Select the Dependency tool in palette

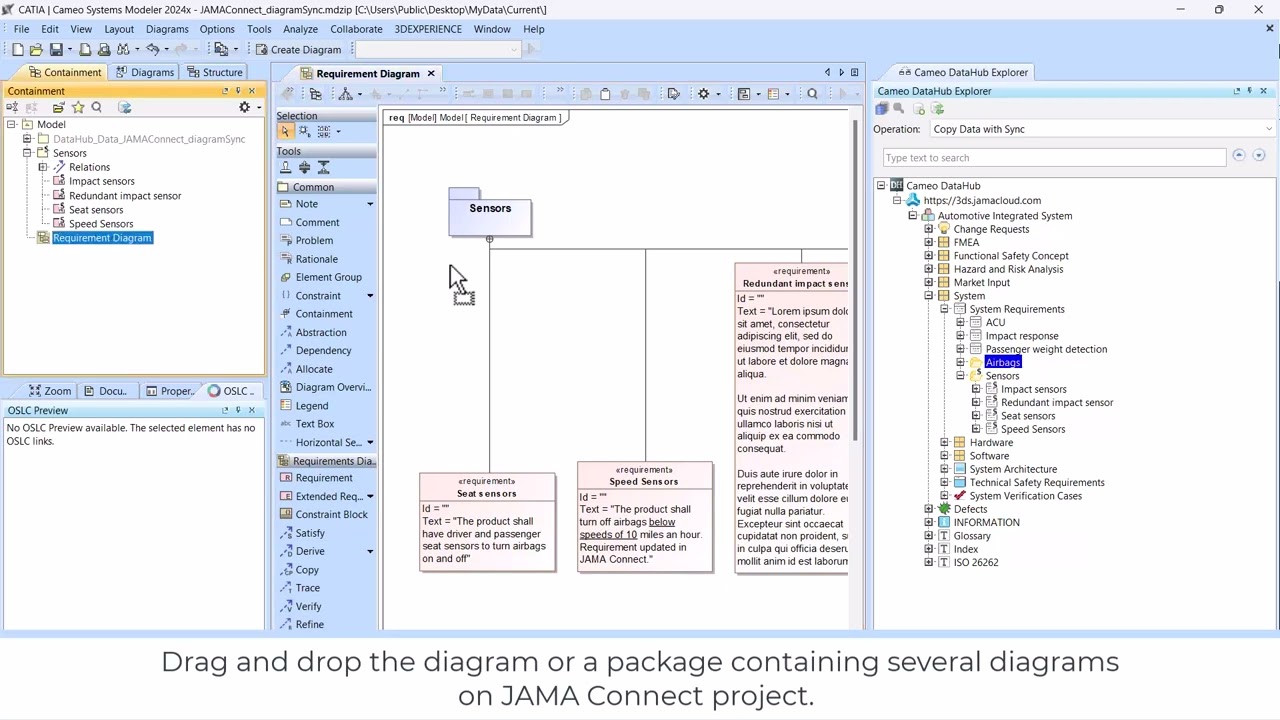point(323,351)
